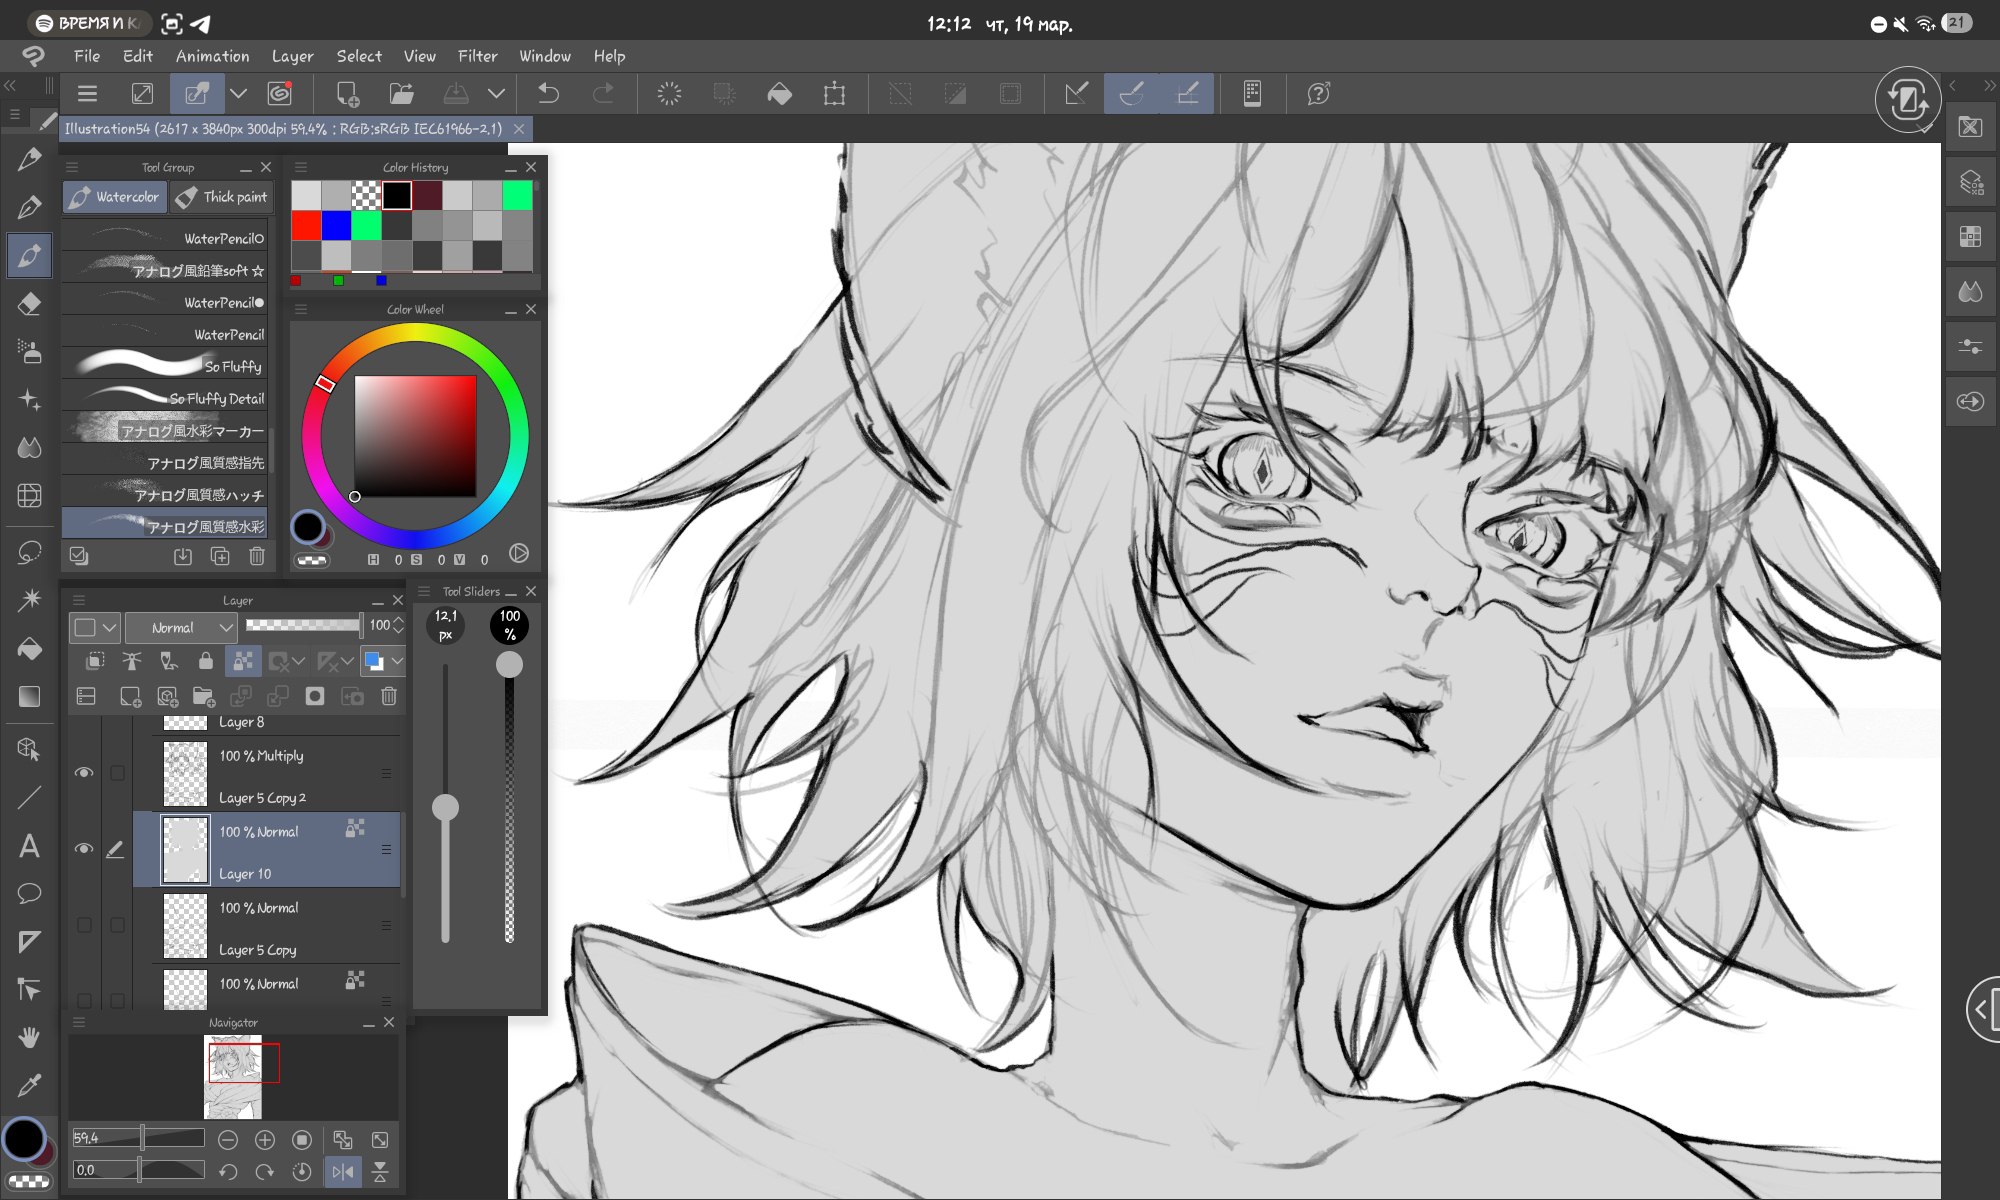Flip canvas horizontally in Navigator
Viewport: 2000px width, 1200px height.
342,1171
